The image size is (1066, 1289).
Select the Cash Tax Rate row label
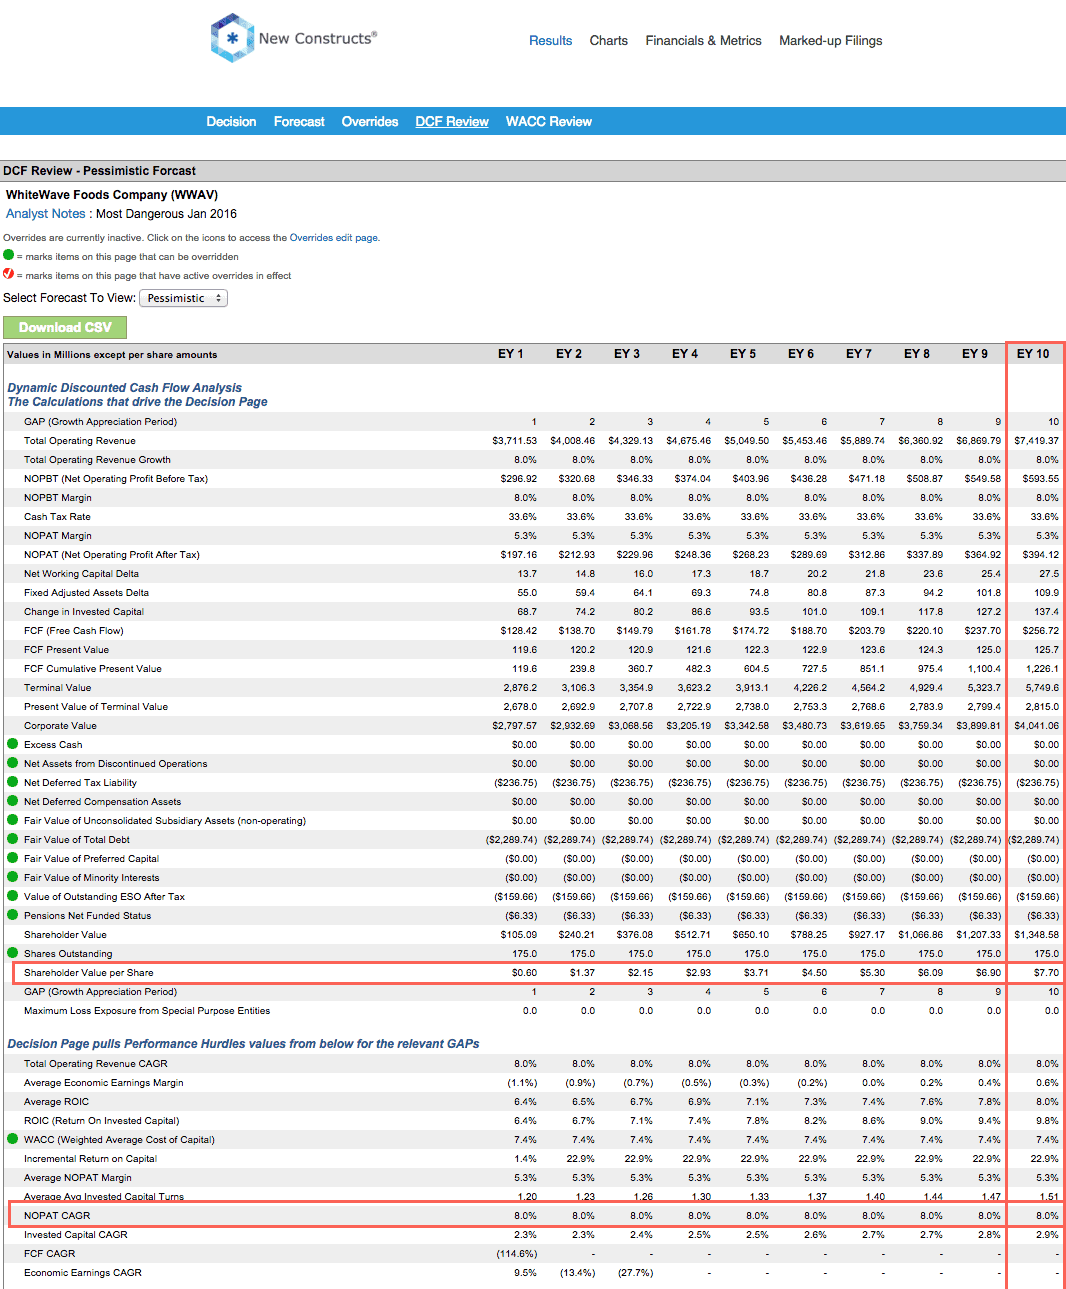(57, 517)
